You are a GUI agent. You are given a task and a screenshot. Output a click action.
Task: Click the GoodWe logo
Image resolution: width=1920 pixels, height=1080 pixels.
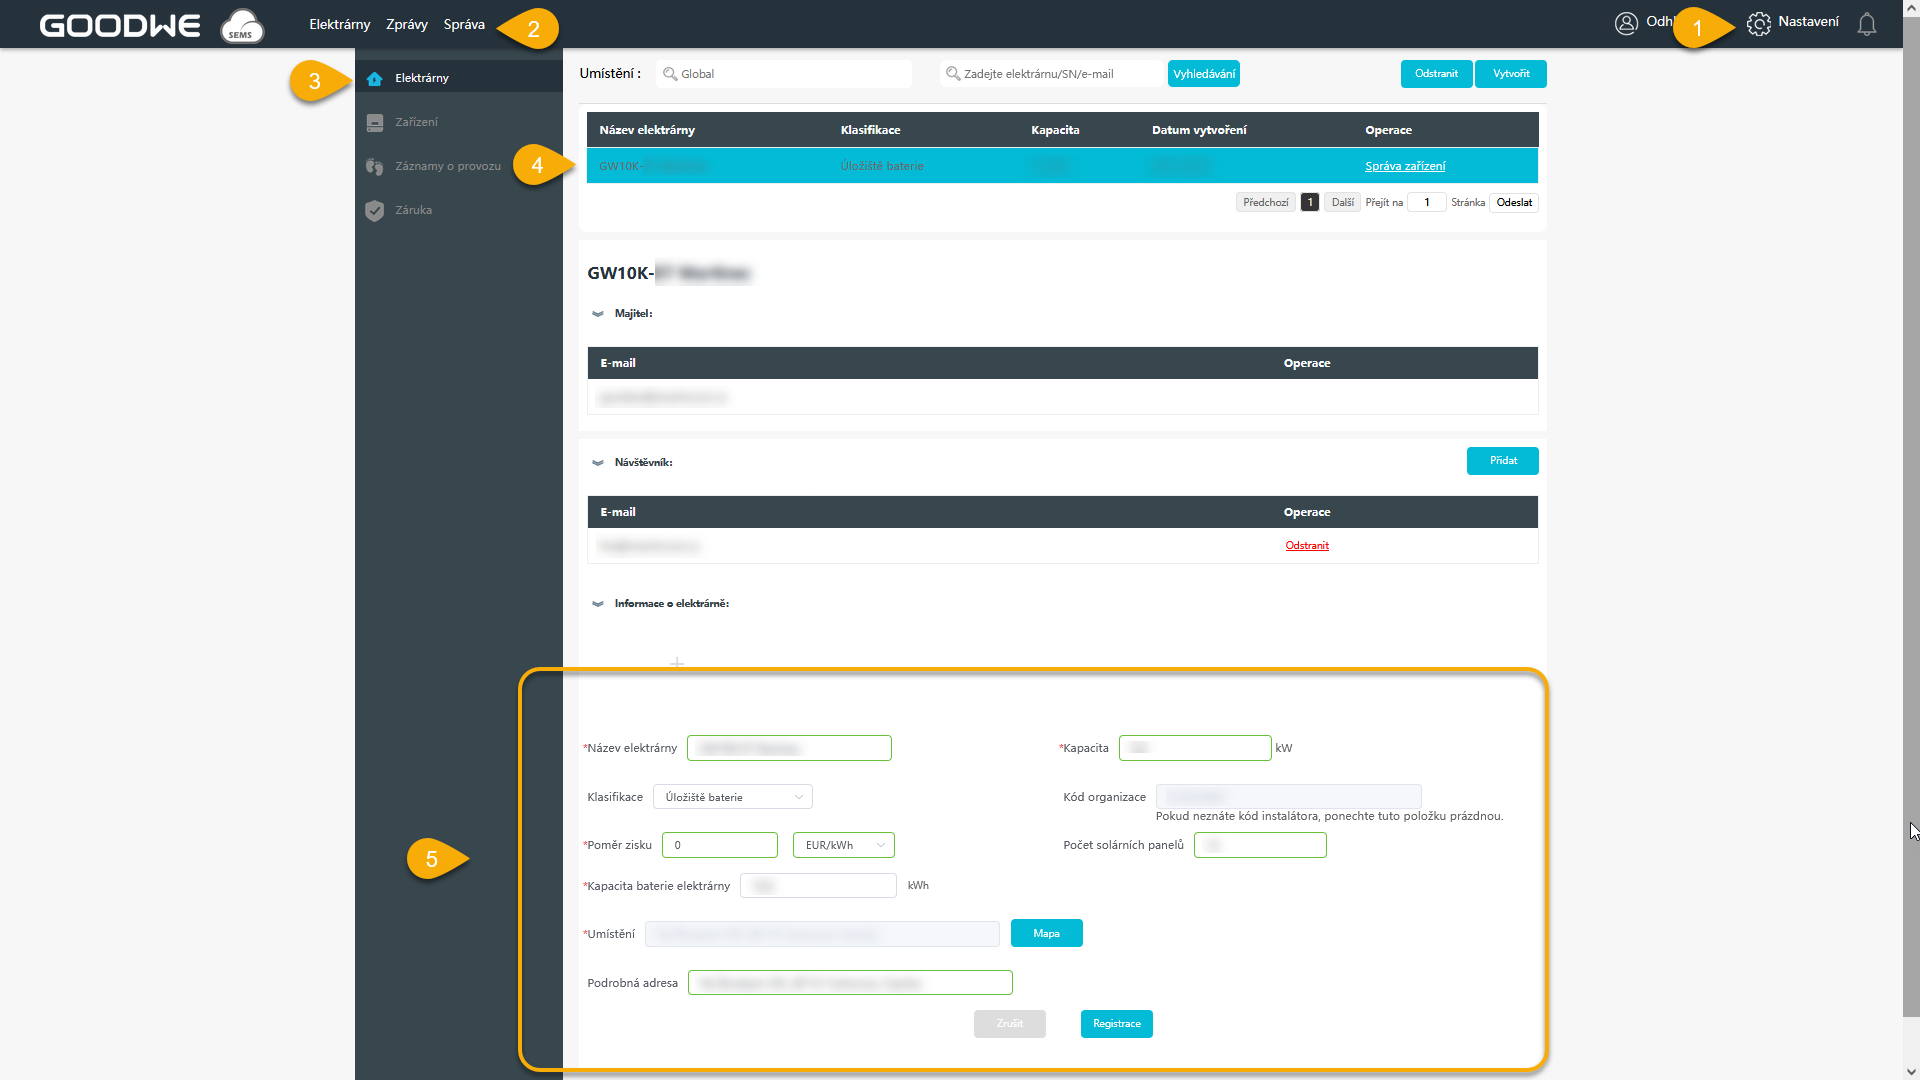pyautogui.click(x=120, y=25)
